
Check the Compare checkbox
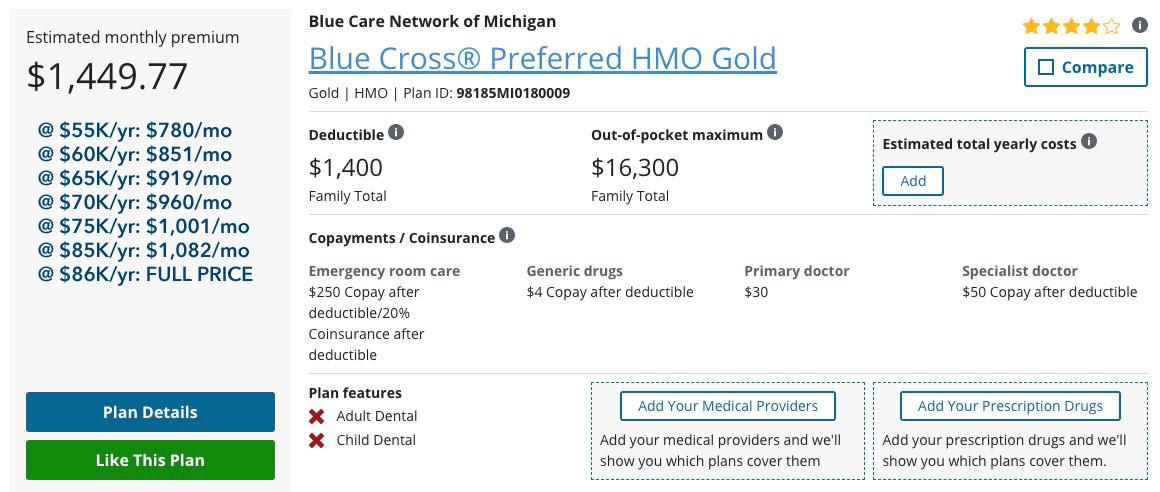pos(1046,68)
